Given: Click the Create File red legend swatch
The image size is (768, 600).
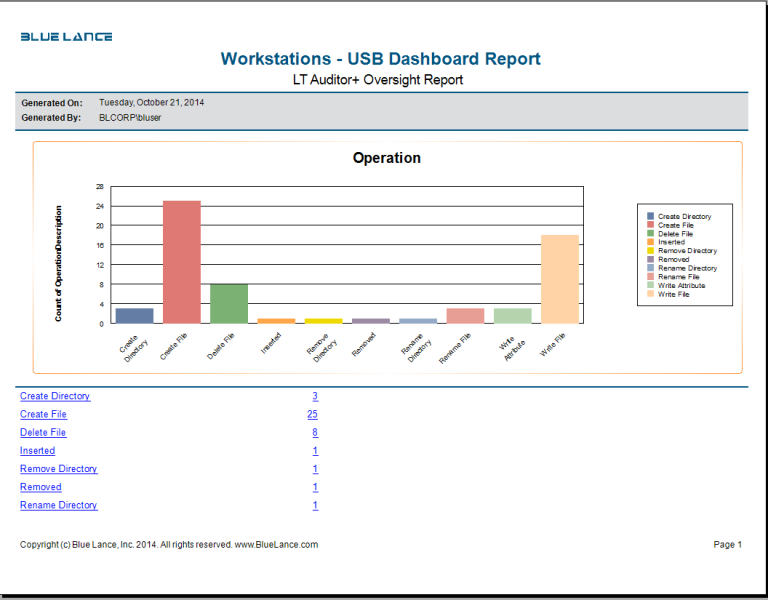Looking at the screenshot, I should point(651,225).
